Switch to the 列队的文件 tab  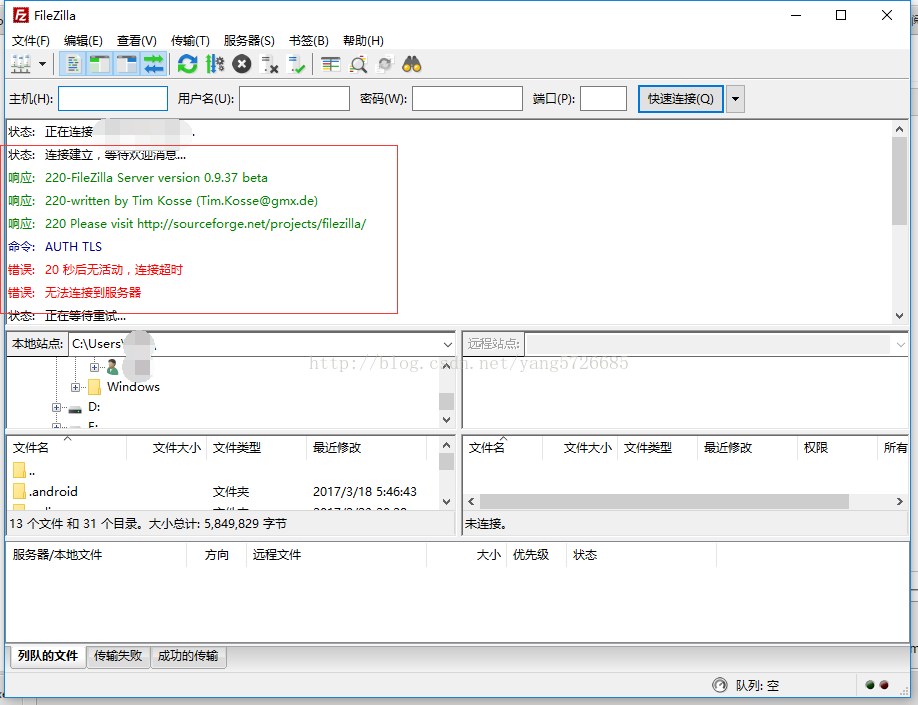click(x=47, y=656)
